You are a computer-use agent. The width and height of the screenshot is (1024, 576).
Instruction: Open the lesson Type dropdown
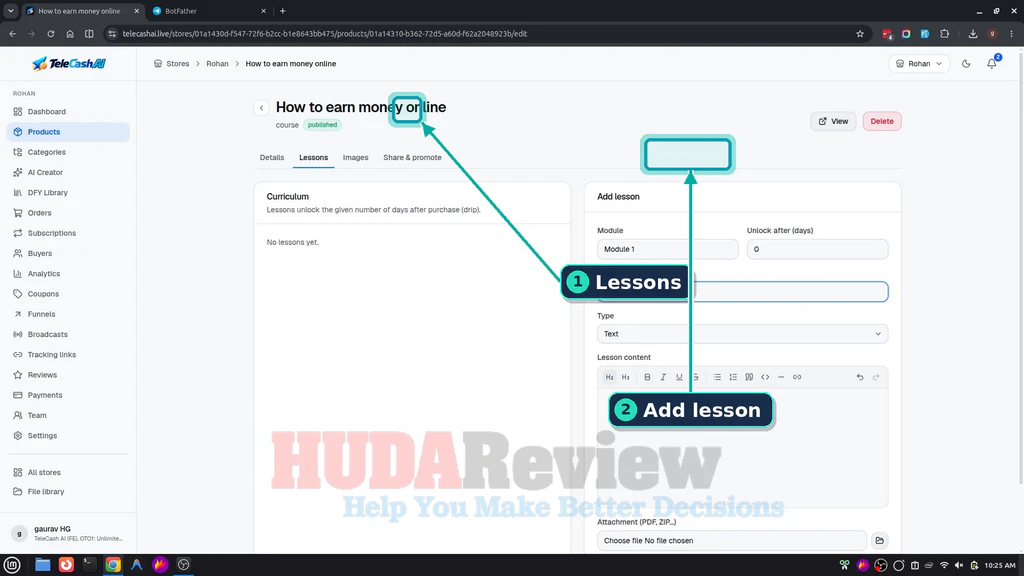[742, 334]
